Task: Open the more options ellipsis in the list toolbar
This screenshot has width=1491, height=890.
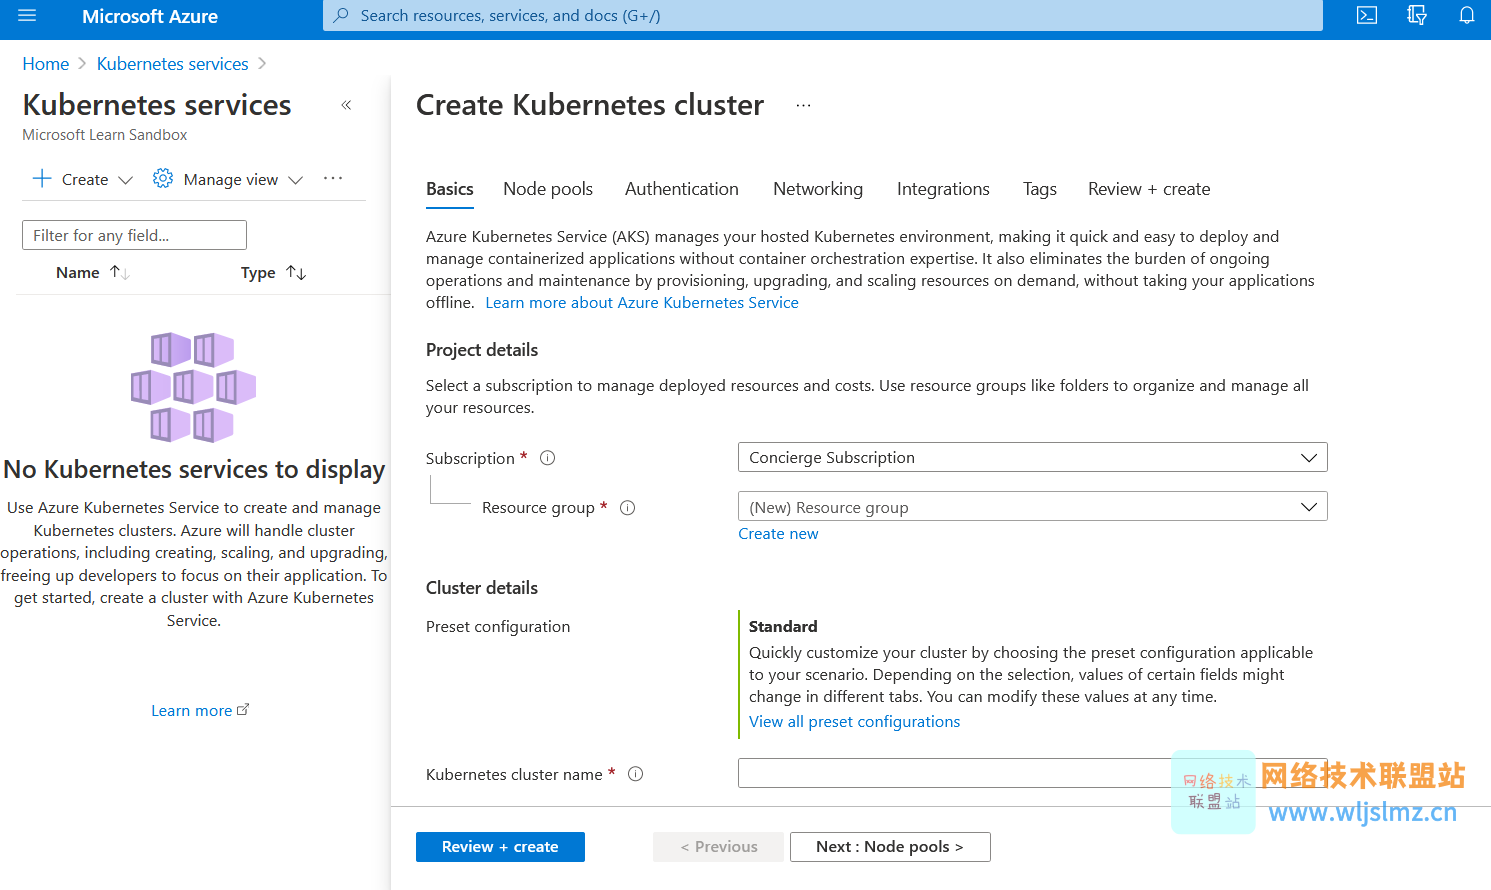Action: (x=333, y=179)
